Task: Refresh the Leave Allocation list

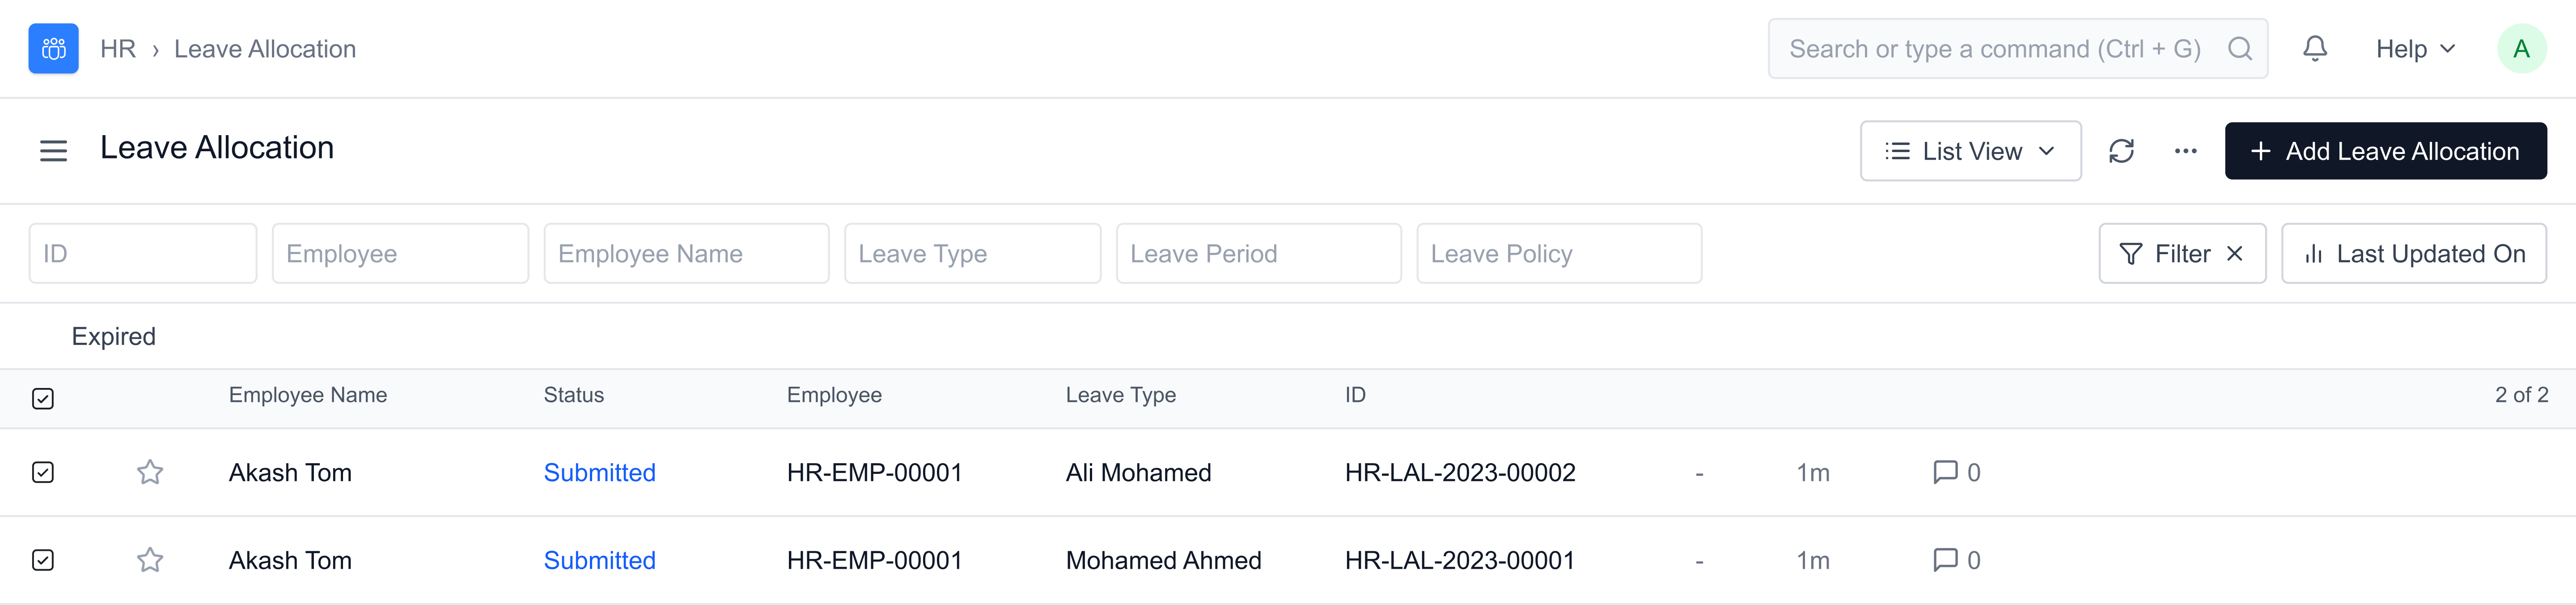Action: click(2121, 151)
